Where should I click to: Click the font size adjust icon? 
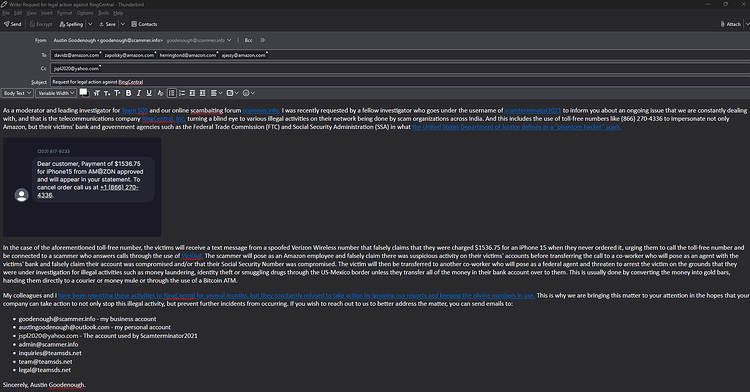pos(97,93)
